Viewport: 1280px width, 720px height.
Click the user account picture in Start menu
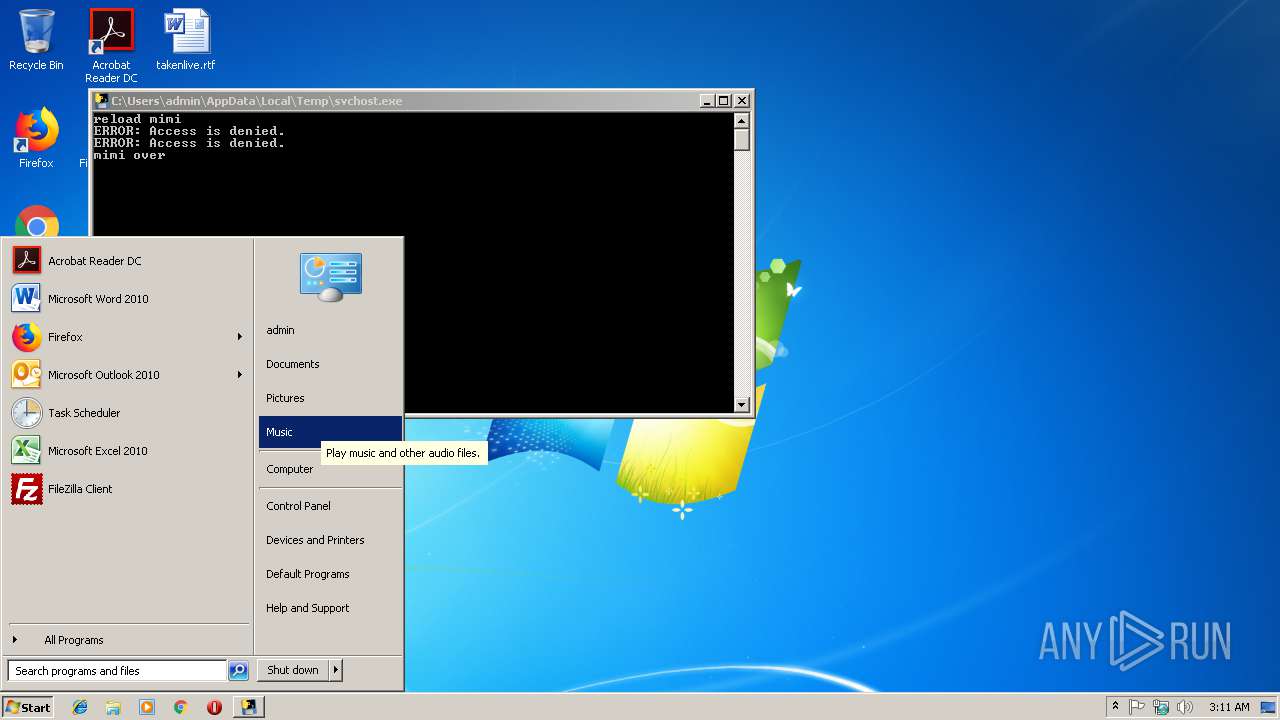pyautogui.click(x=331, y=277)
